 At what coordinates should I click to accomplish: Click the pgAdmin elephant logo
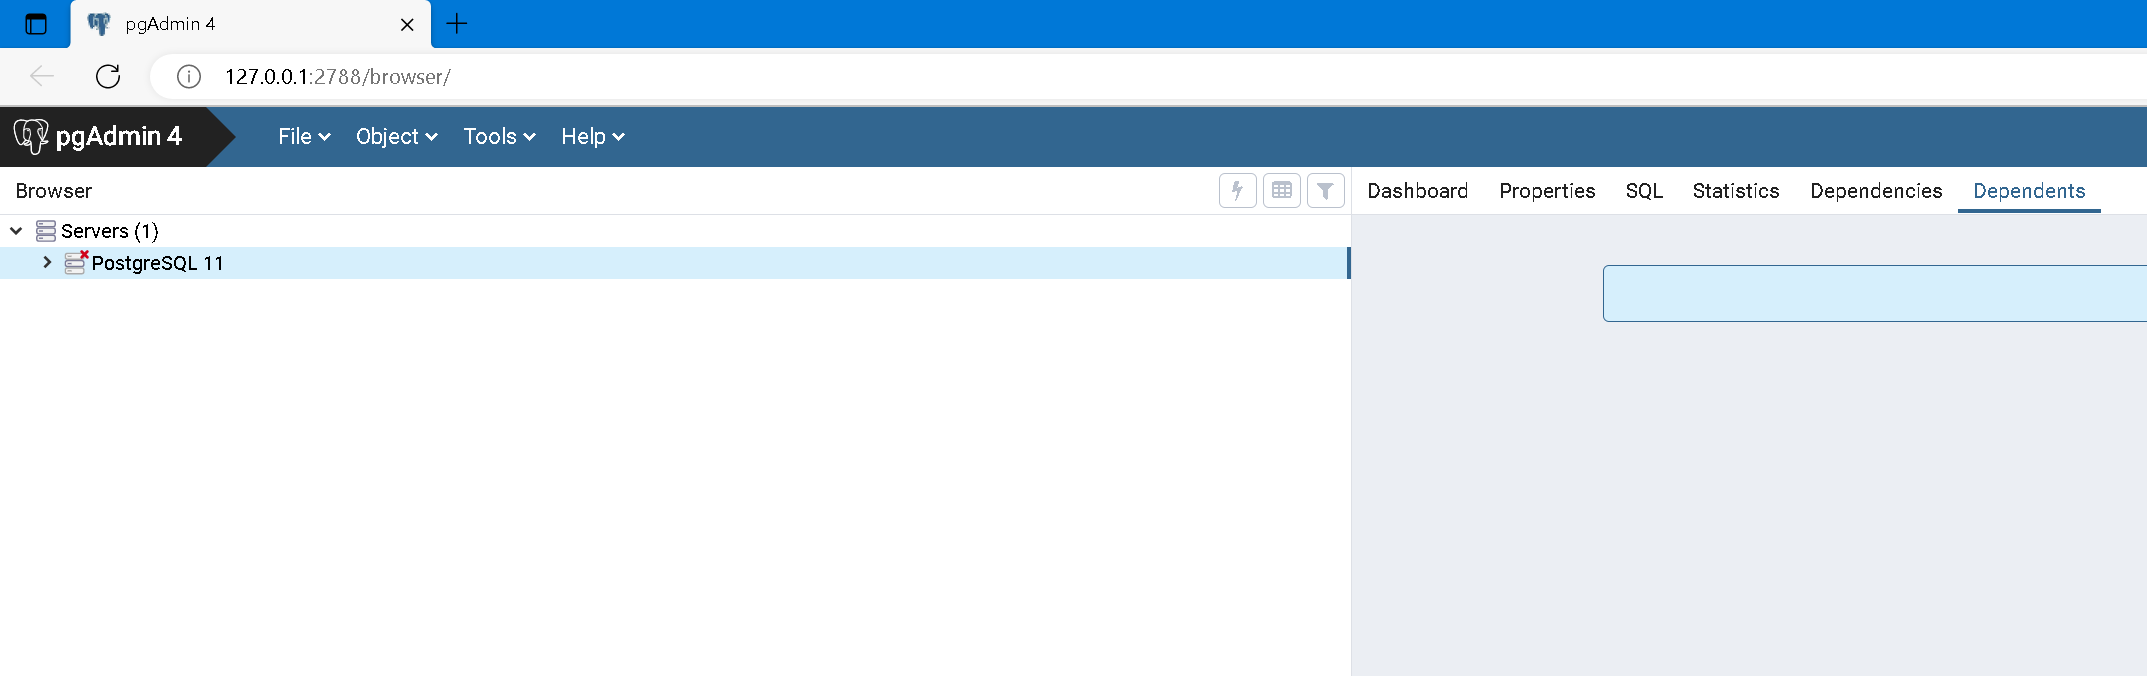[x=31, y=136]
